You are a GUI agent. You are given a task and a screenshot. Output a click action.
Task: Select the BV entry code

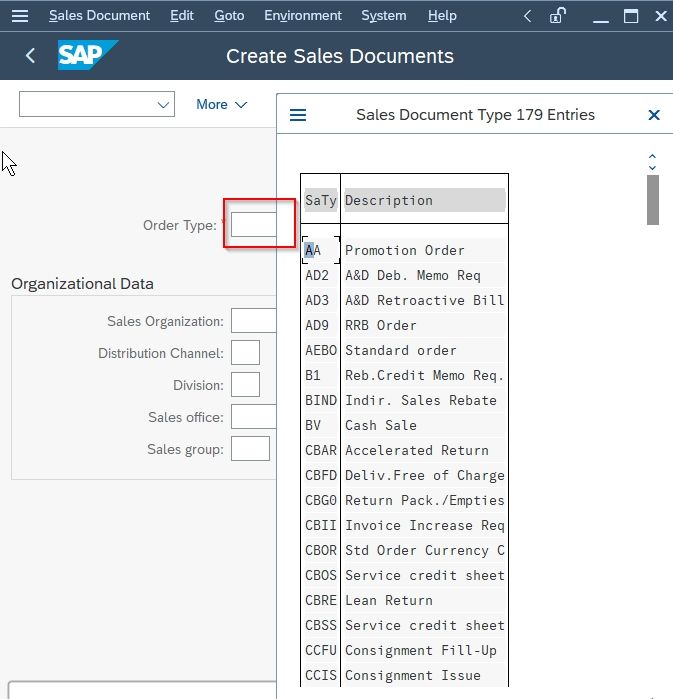point(313,425)
